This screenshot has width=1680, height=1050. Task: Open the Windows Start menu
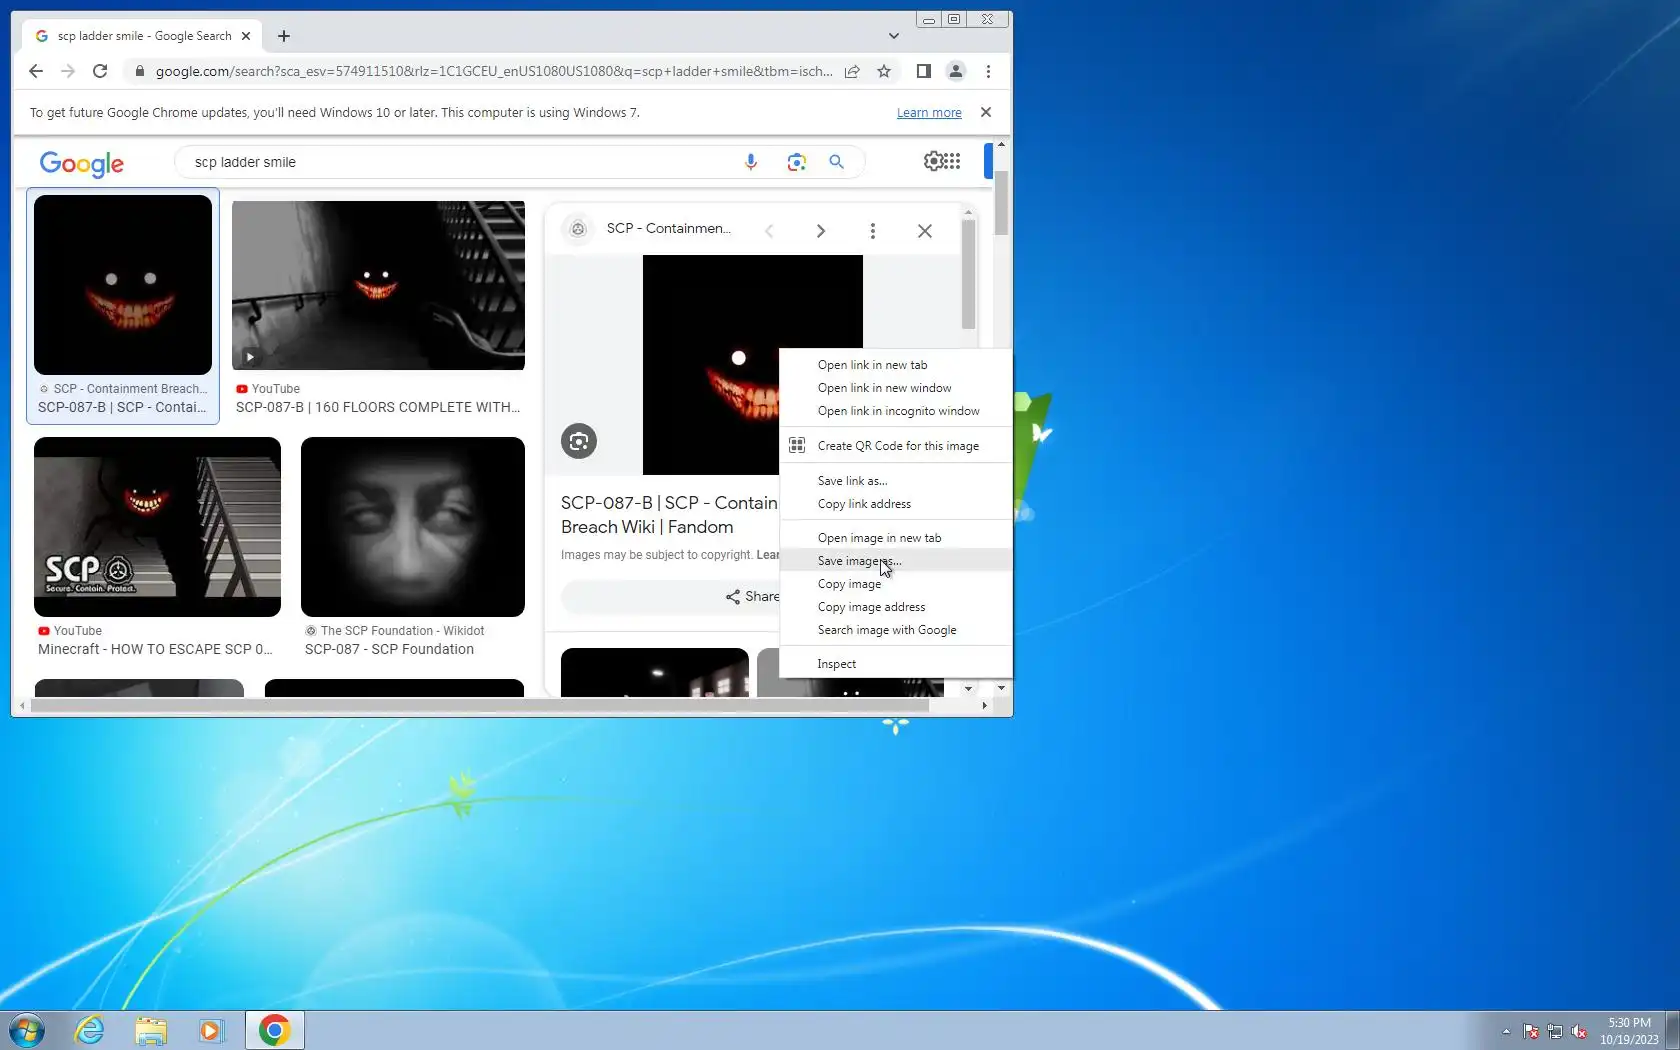coord(27,1030)
